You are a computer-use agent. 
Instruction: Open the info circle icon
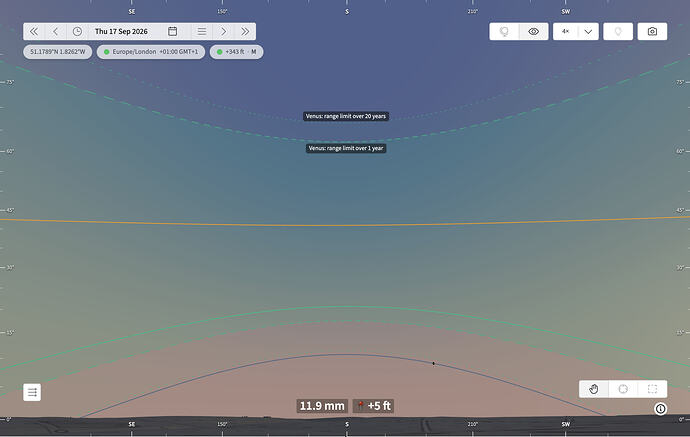point(661,409)
